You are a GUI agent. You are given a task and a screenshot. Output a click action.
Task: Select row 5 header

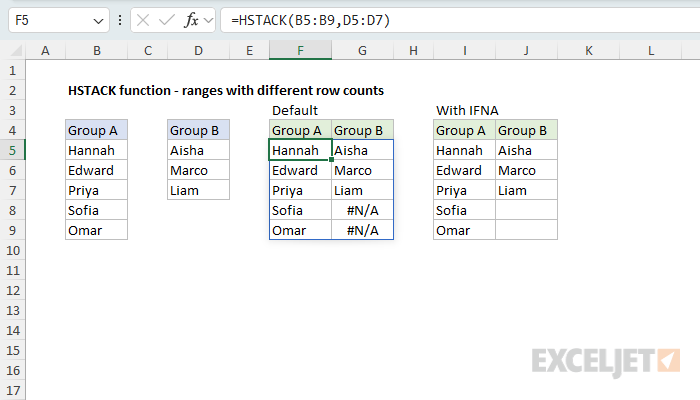pyautogui.click(x=12, y=150)
